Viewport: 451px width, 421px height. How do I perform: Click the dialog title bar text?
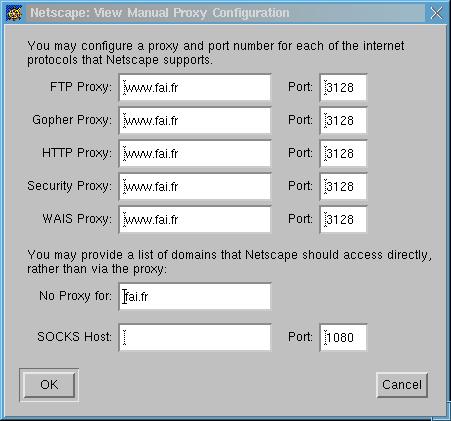pyautogui.click(x=160, y=13)
